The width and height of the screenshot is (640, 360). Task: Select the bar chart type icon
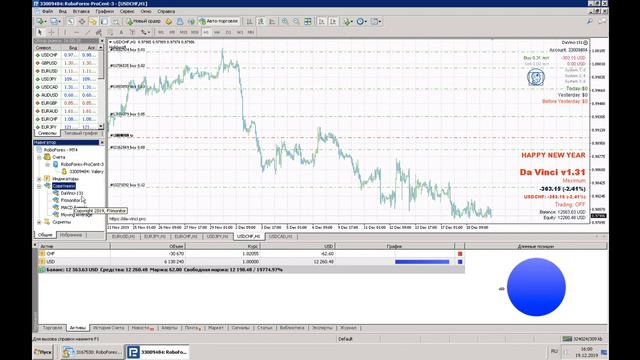(x=249, y=21)
